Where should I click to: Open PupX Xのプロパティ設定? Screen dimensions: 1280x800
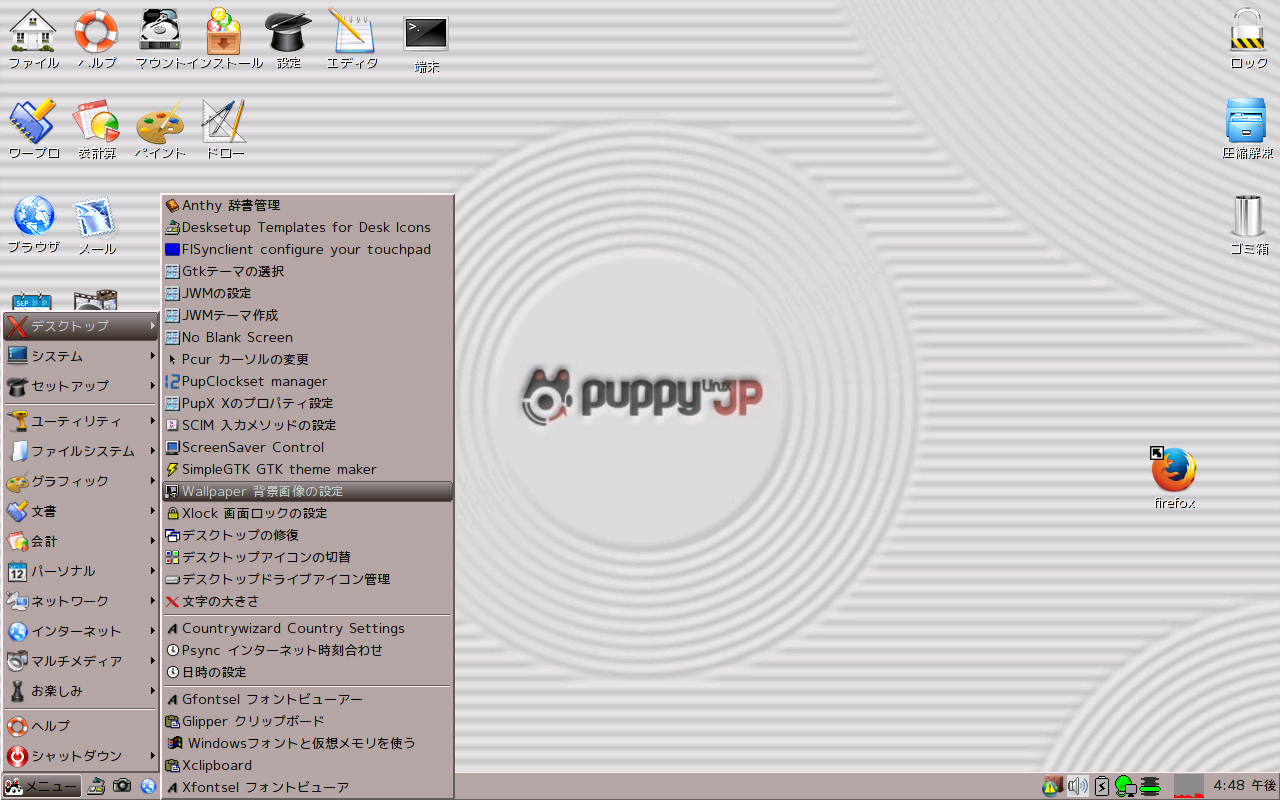(308, 403)
